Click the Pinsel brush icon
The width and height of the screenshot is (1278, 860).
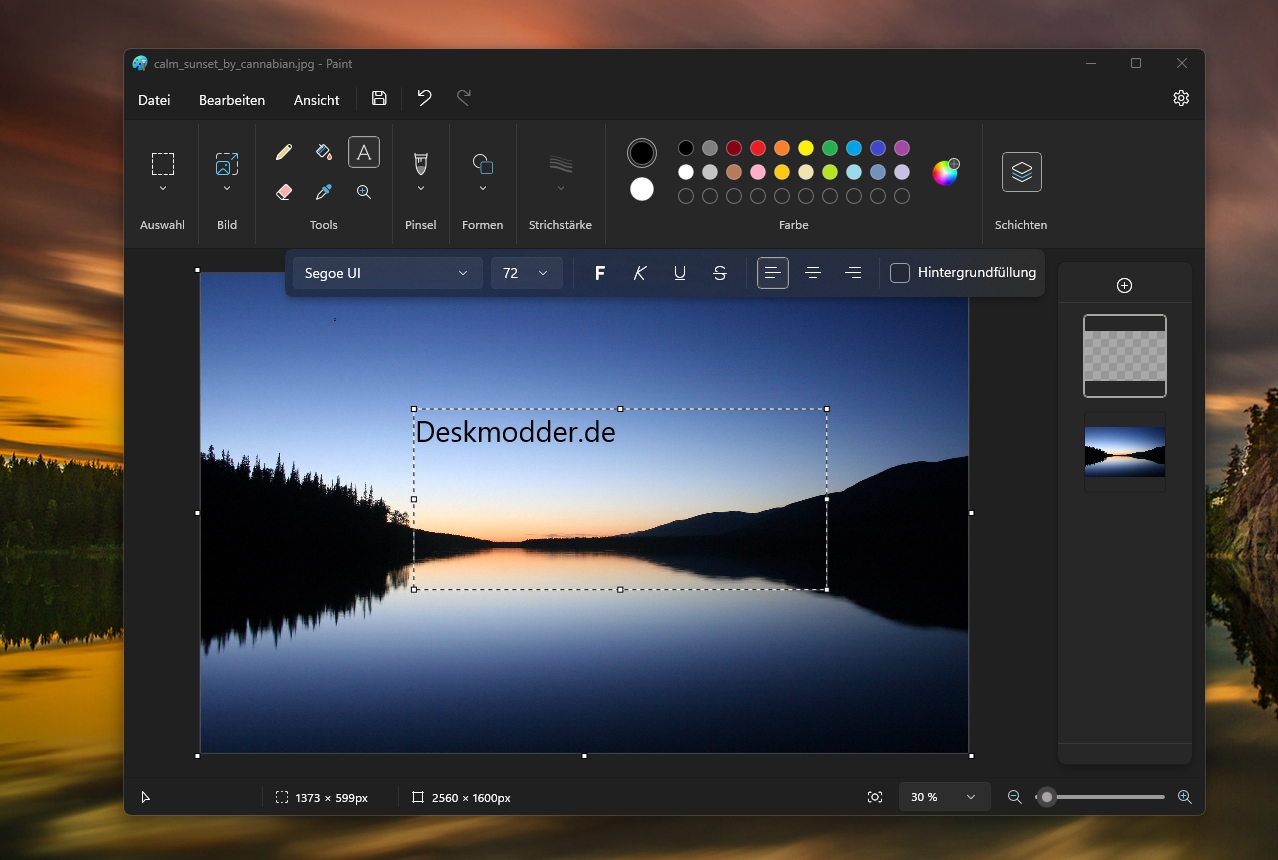point(421,163)
